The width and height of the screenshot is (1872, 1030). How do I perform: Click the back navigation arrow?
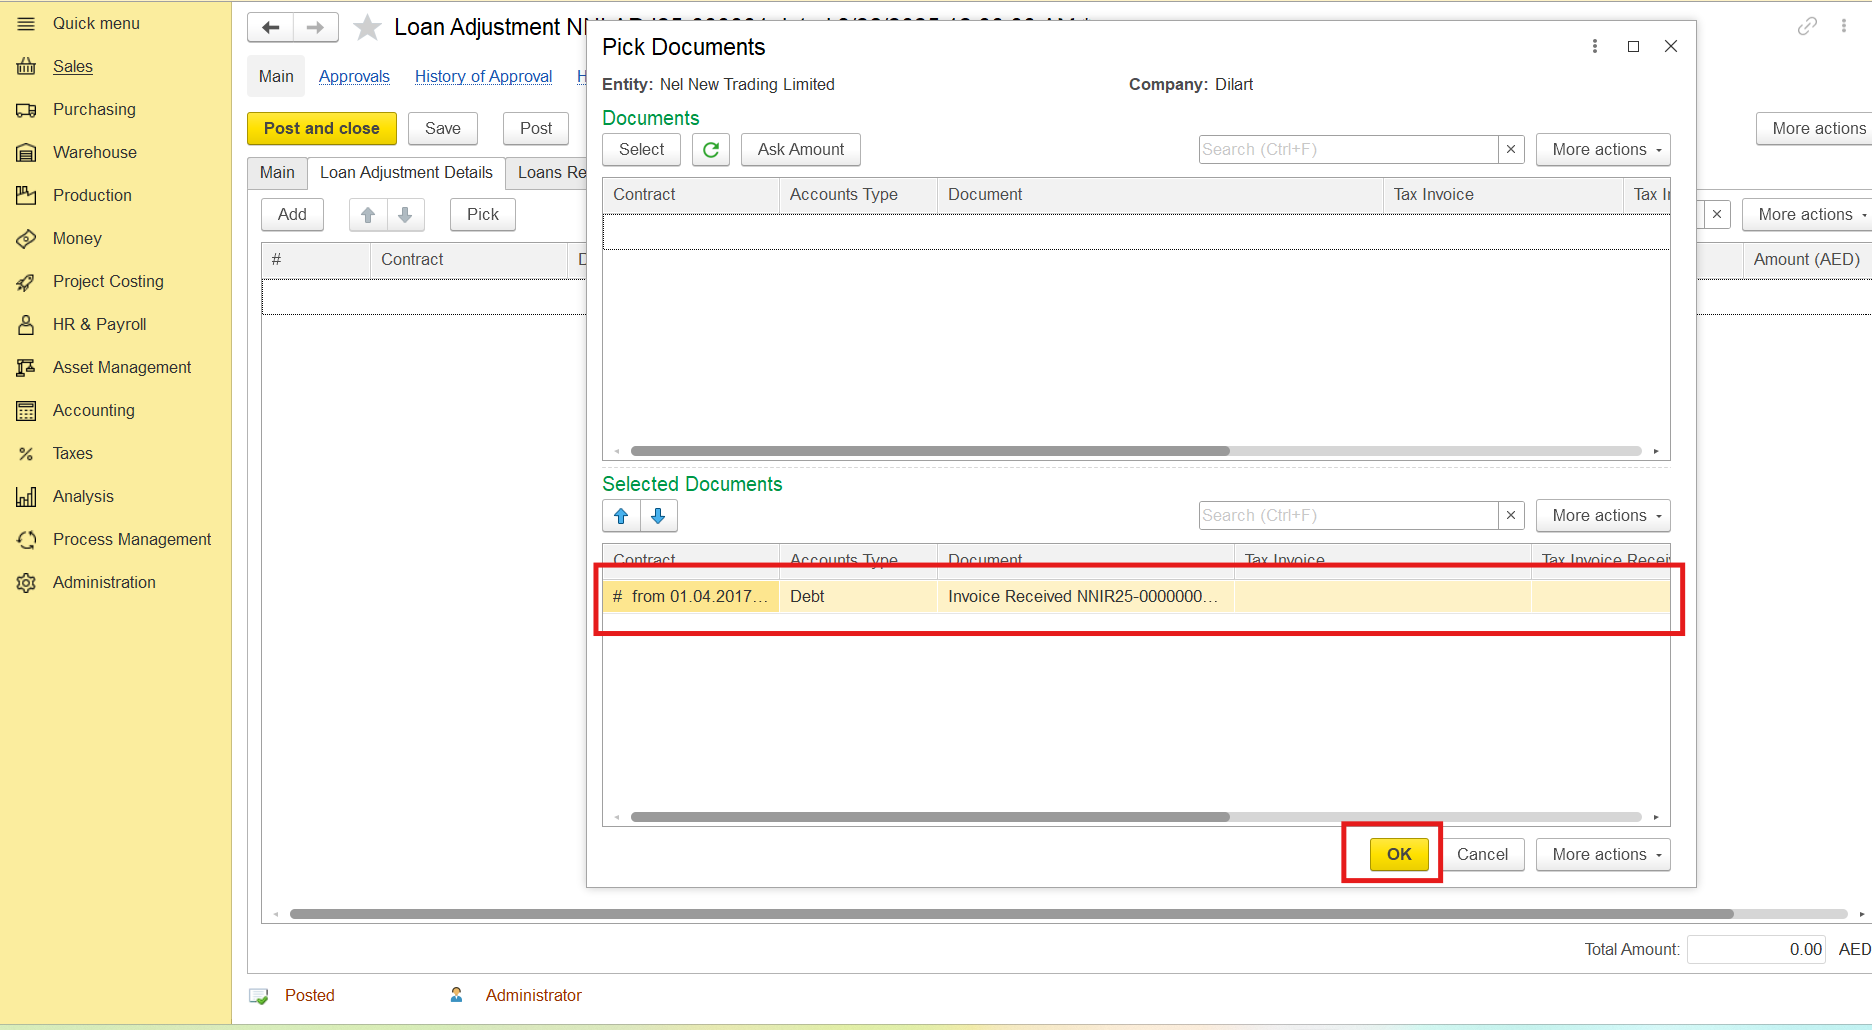tap(270, 27)
